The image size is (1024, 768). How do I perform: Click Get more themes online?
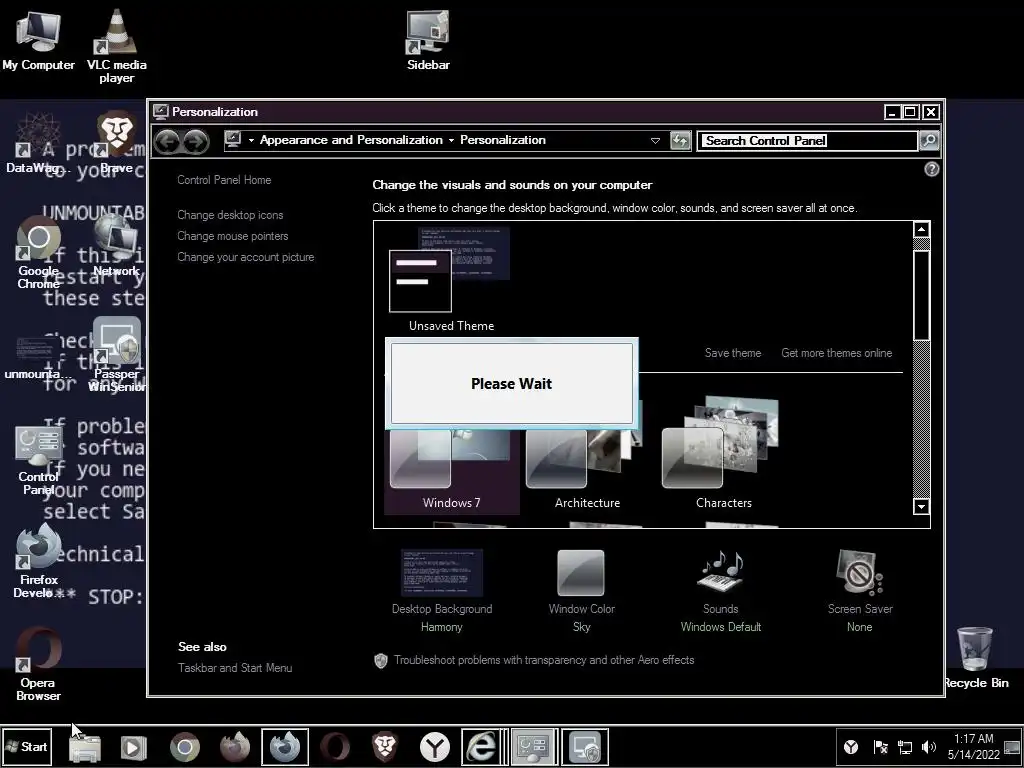(x=837, y=353)
